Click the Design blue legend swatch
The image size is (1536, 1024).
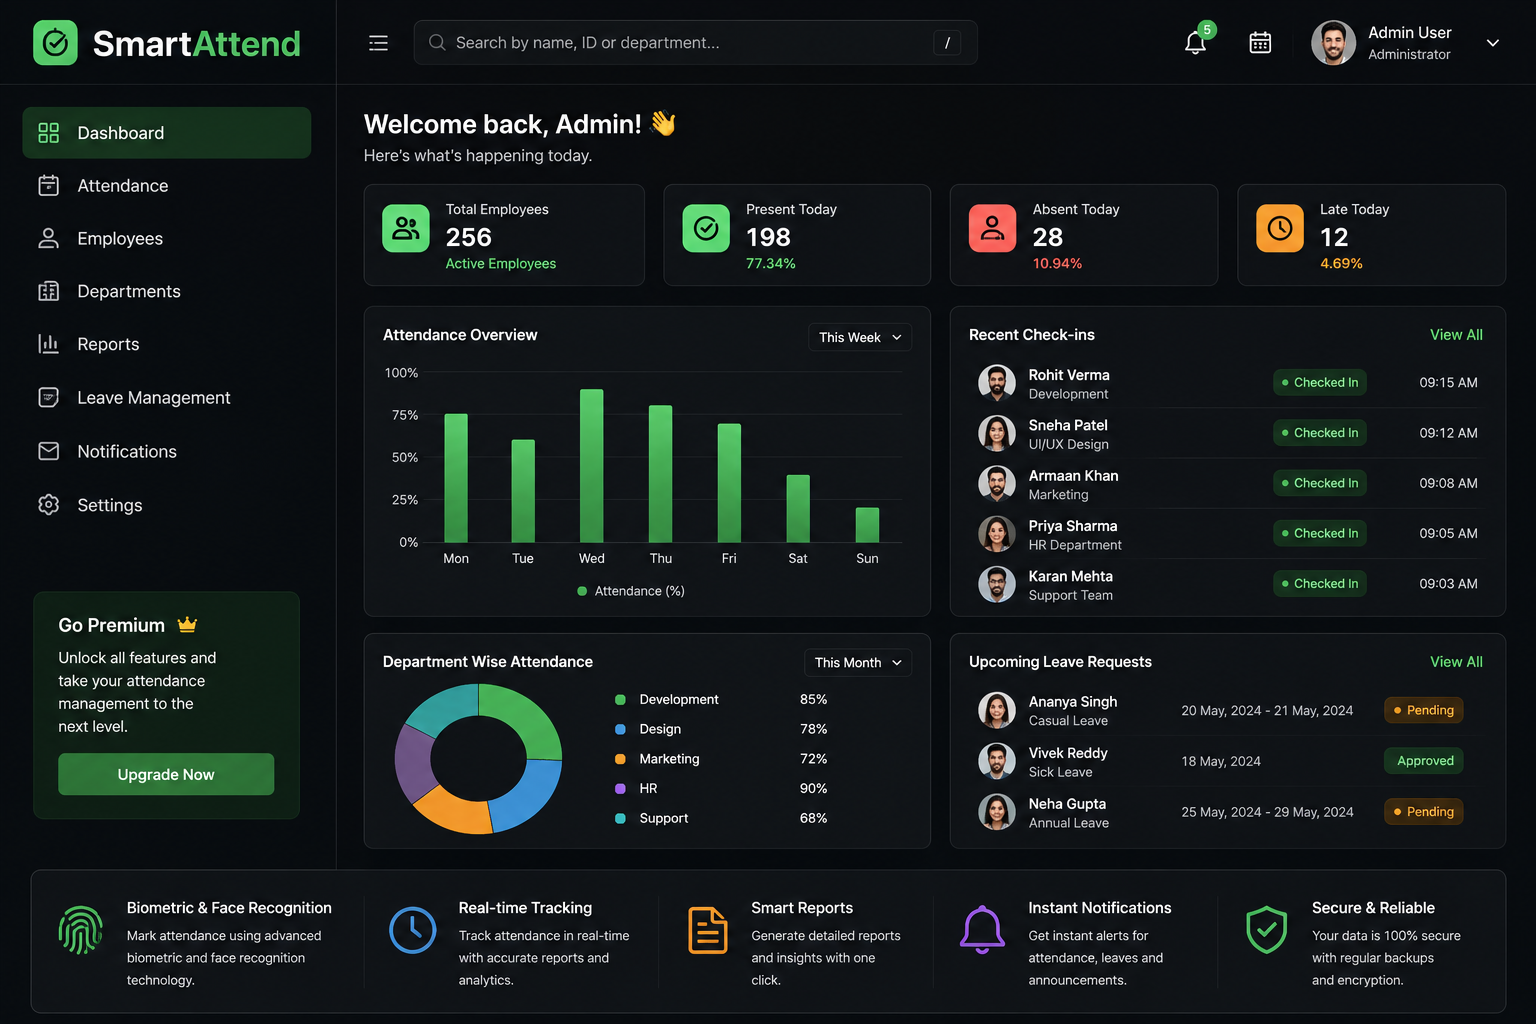point(620,729)
